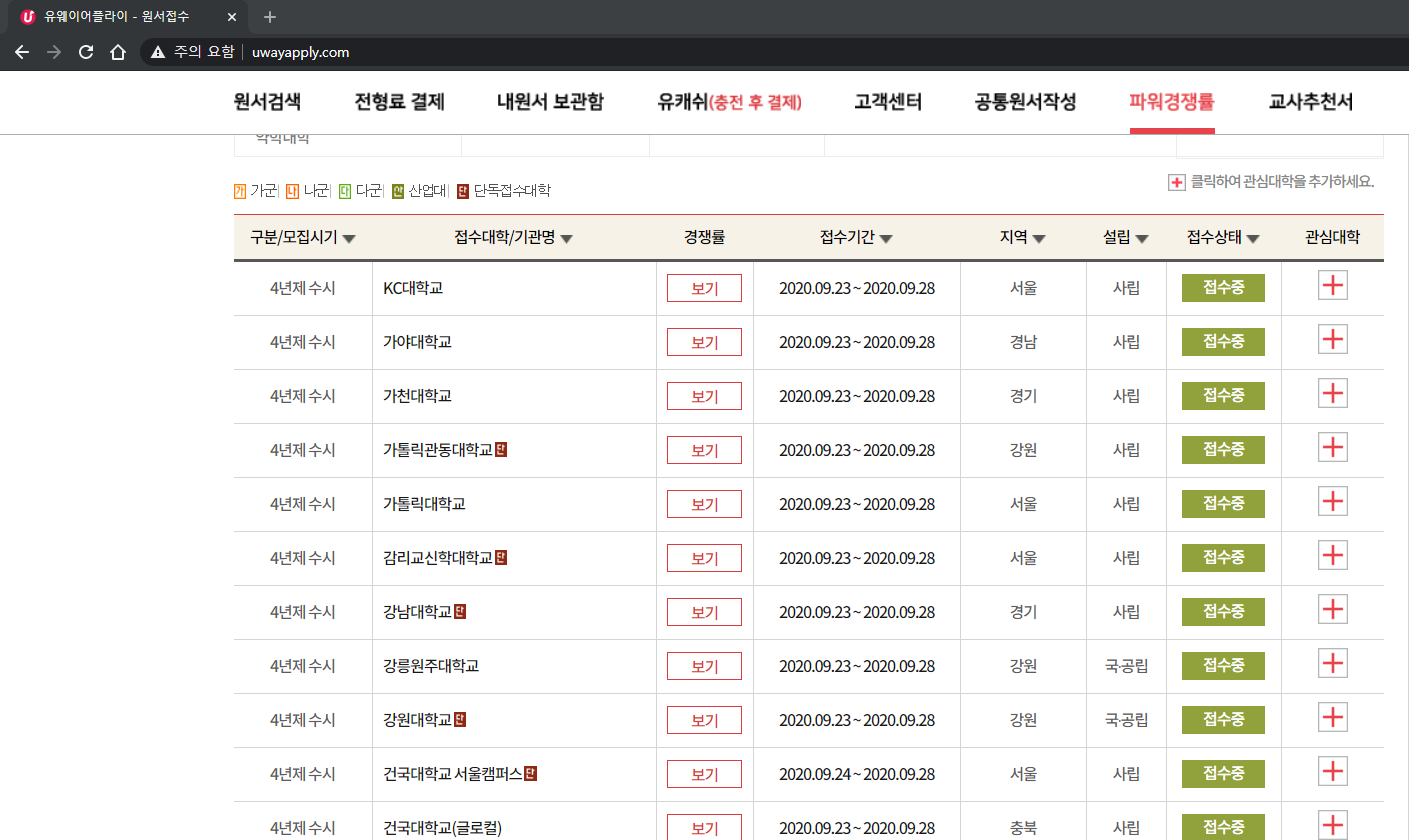Click 경쟁률 column header
1409x840 pixels.
pos(704,238)
